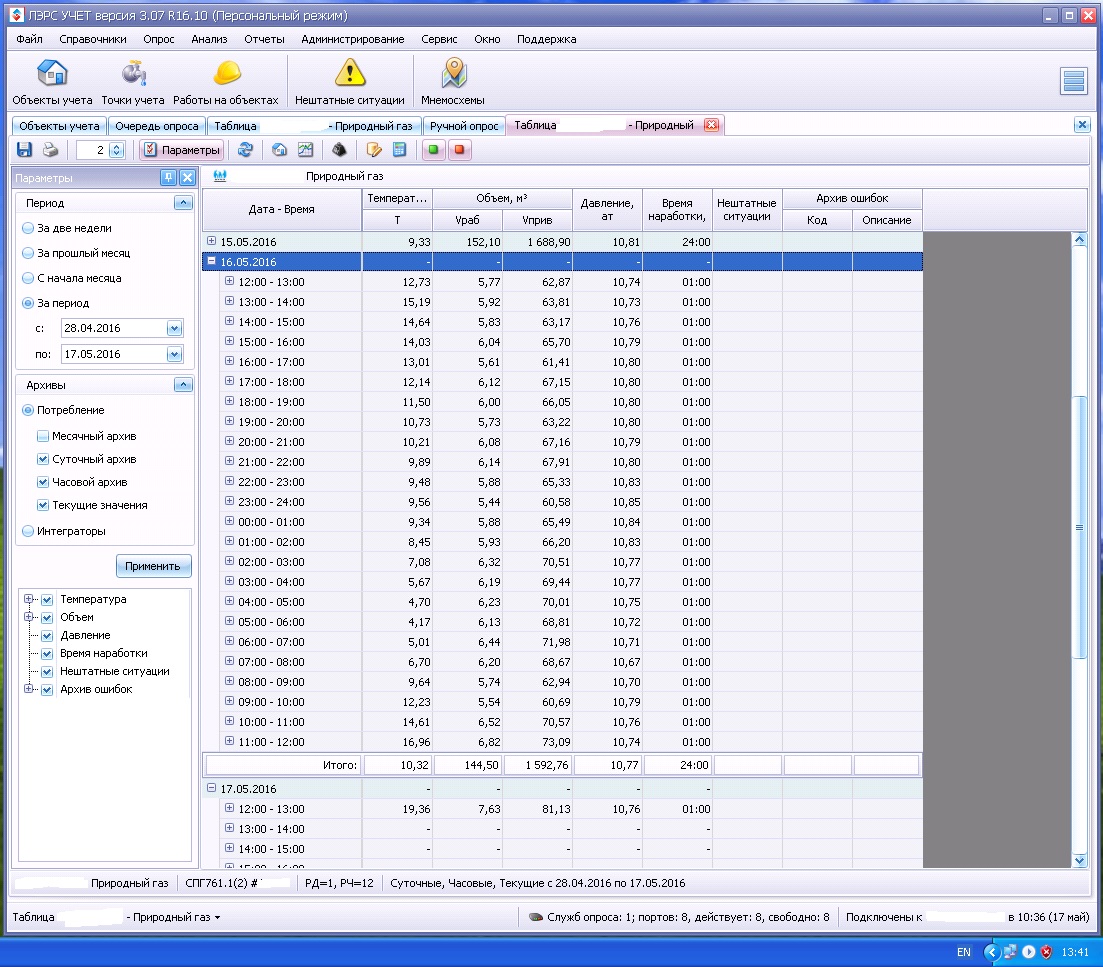Refresh data with the blue arrows icon

click(245, 150)
